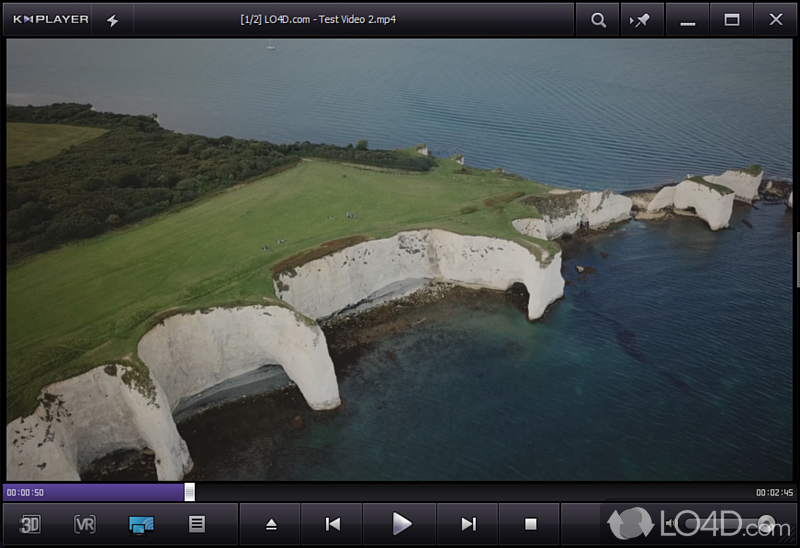Open the screen control box icon
This screenshot has height=548, width=800.
141,524
